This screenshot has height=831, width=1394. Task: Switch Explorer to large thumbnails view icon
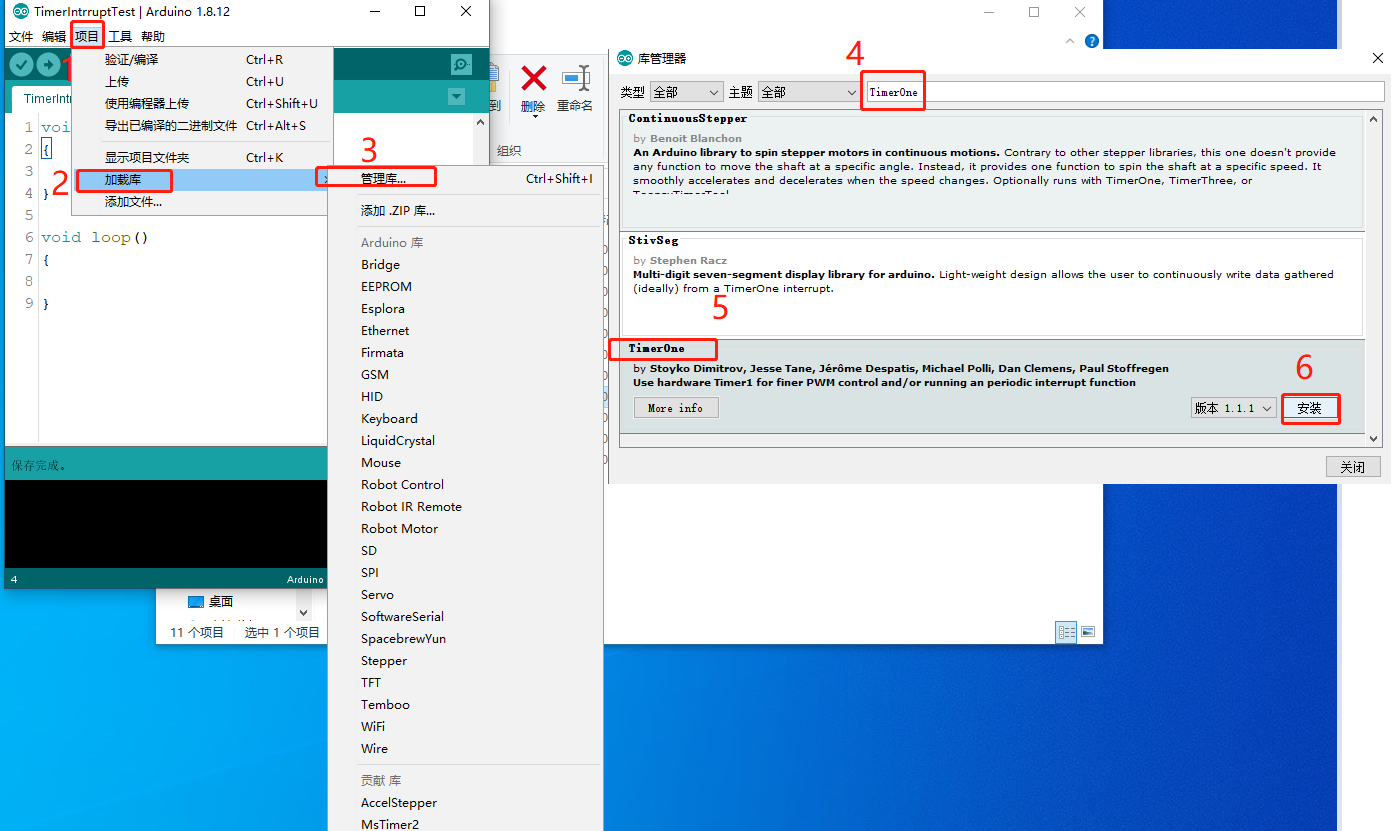pos(1088,632)
